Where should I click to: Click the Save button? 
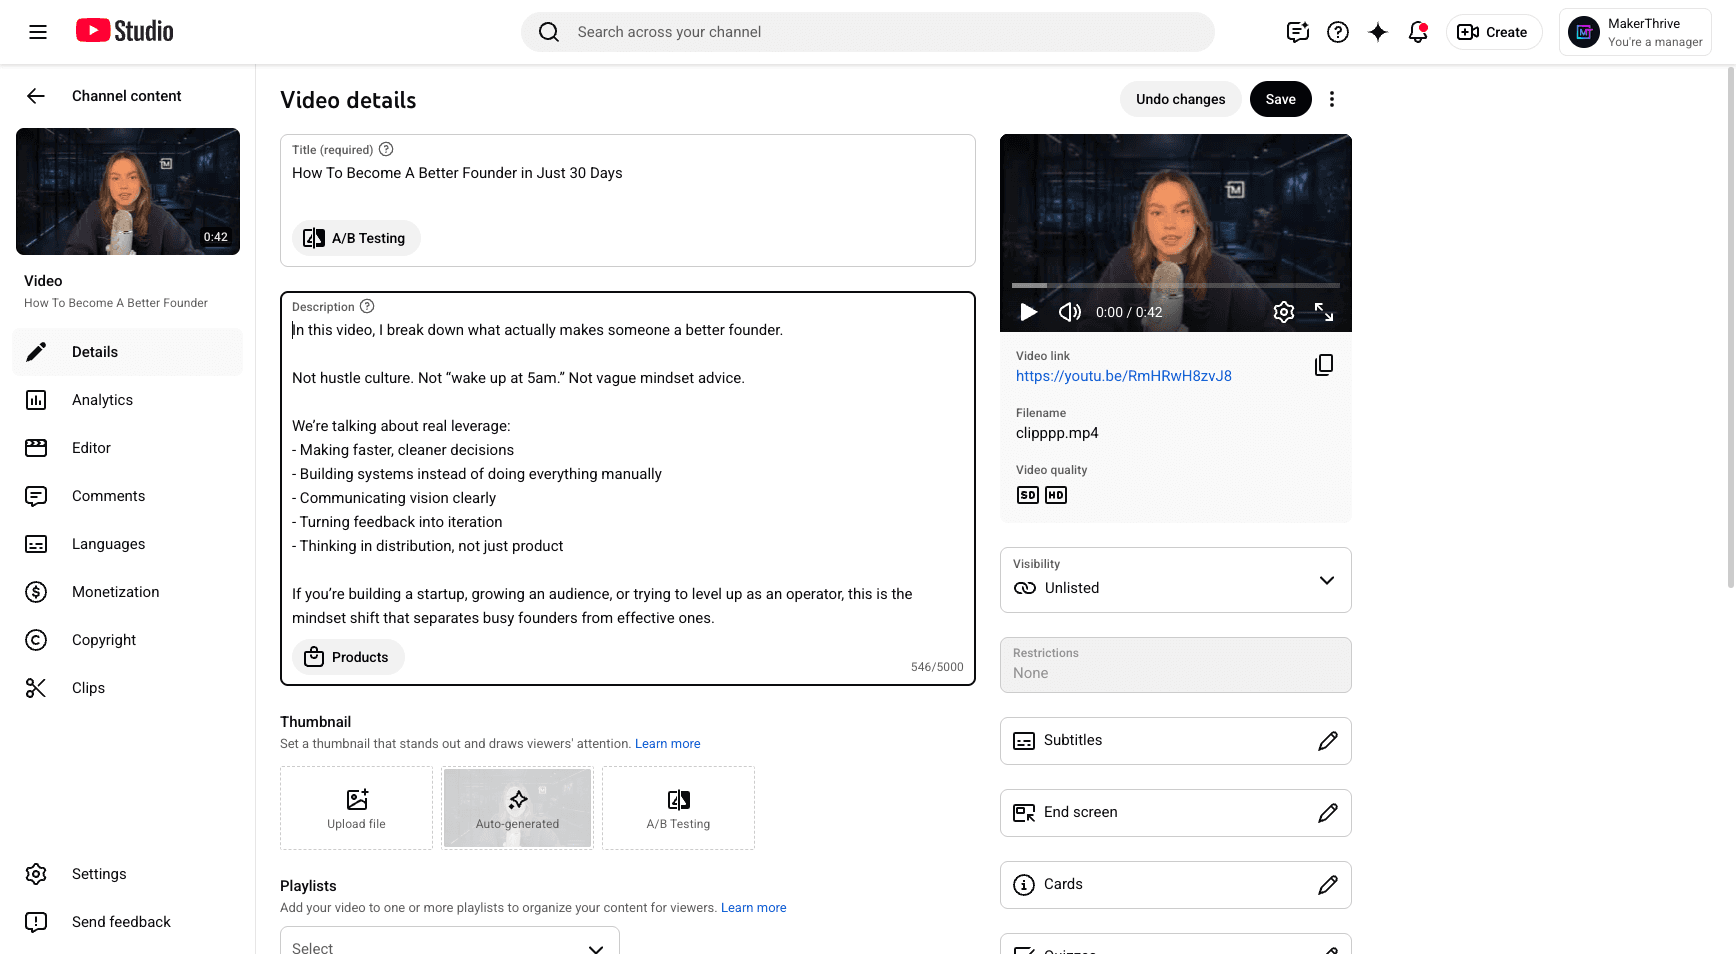coord(1281,99)
